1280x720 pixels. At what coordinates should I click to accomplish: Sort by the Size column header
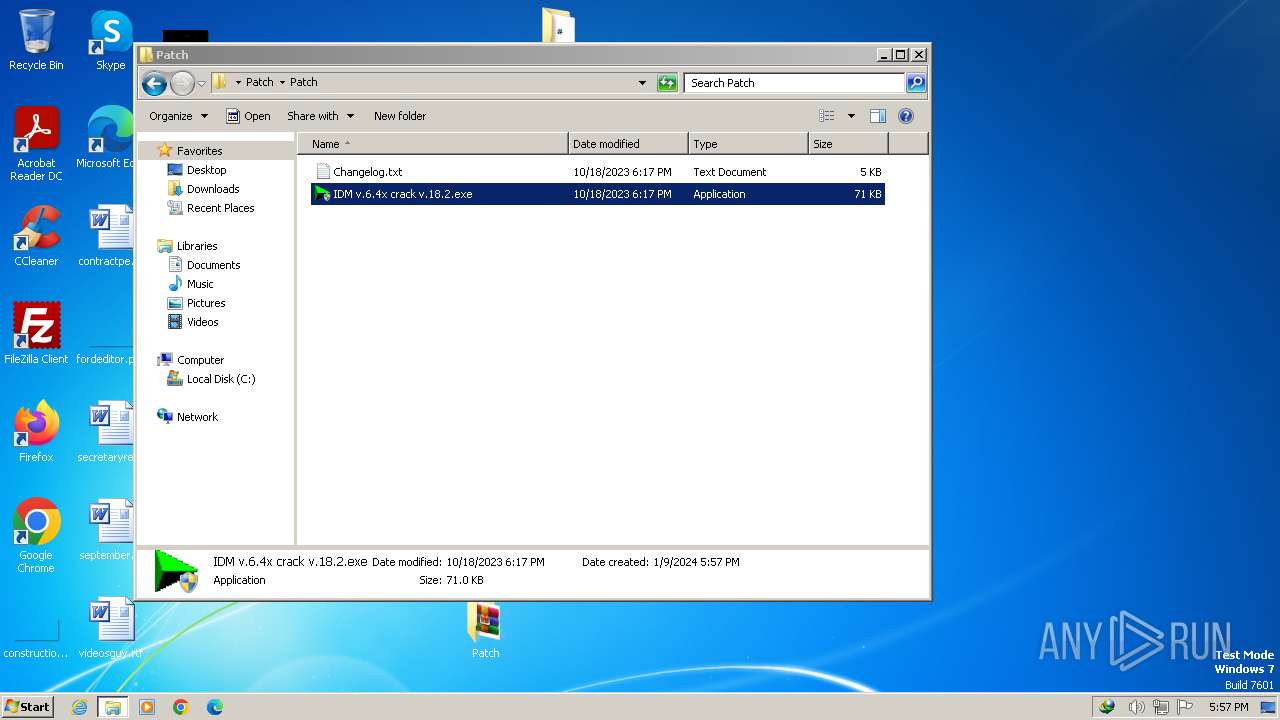point(848,144)
